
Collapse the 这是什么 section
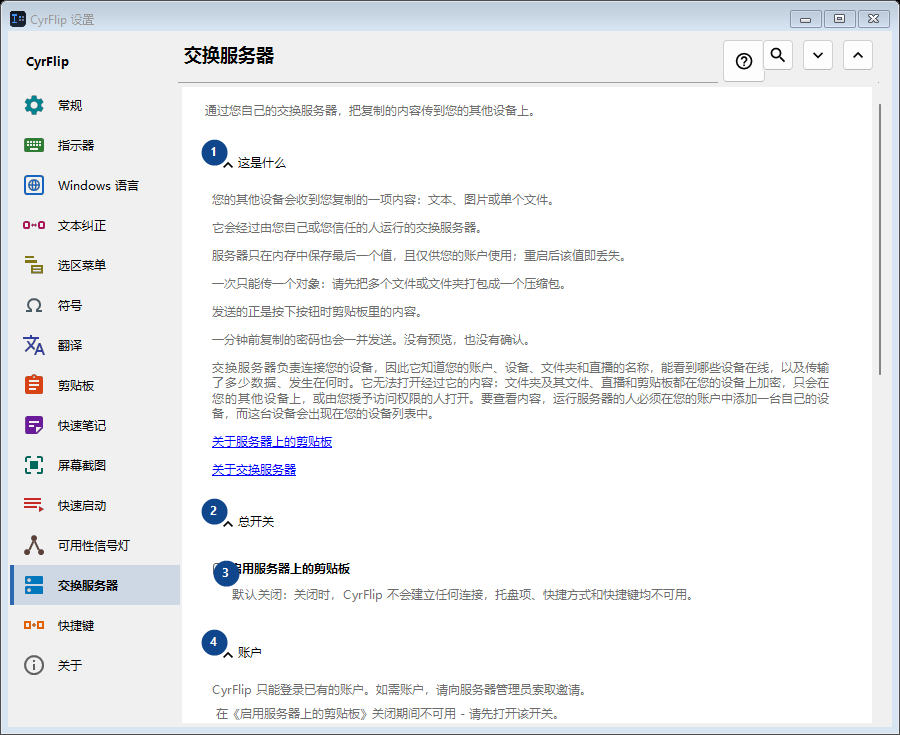coord(228,164)
